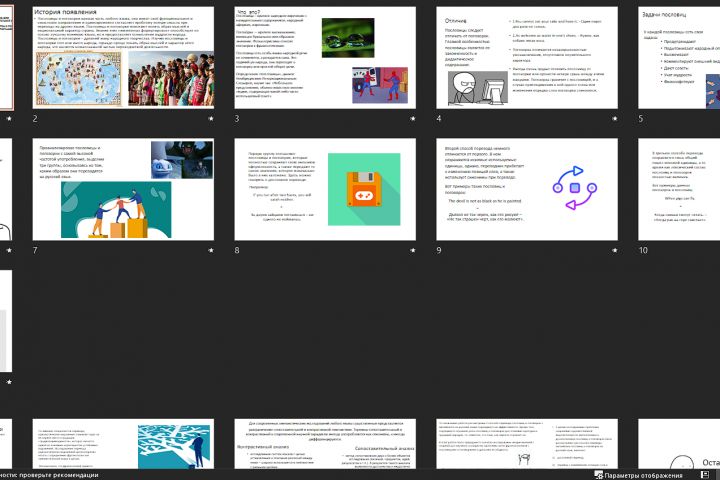Click the display settings gear icon
The width and height of the screenshot is (720, 480).
click(x=599, y=475)
